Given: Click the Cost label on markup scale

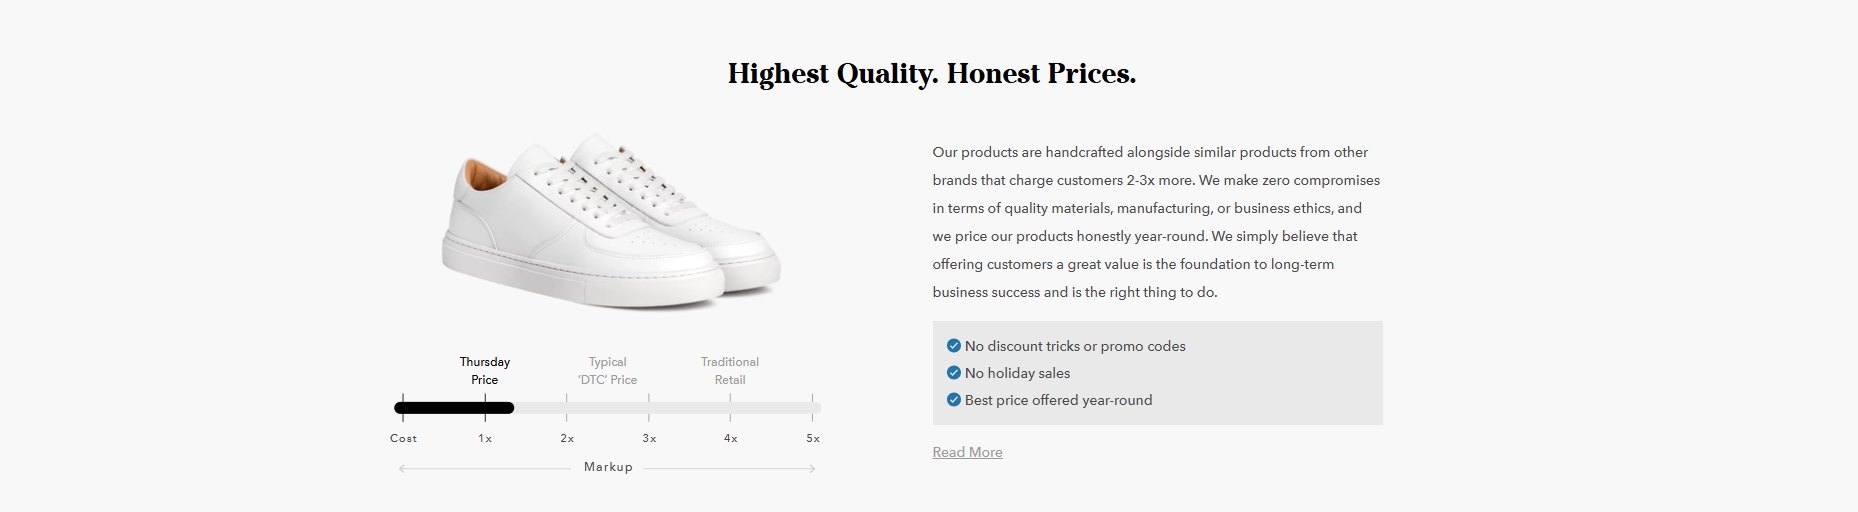Looking at the screenshot, I should [x=403, y=438].
